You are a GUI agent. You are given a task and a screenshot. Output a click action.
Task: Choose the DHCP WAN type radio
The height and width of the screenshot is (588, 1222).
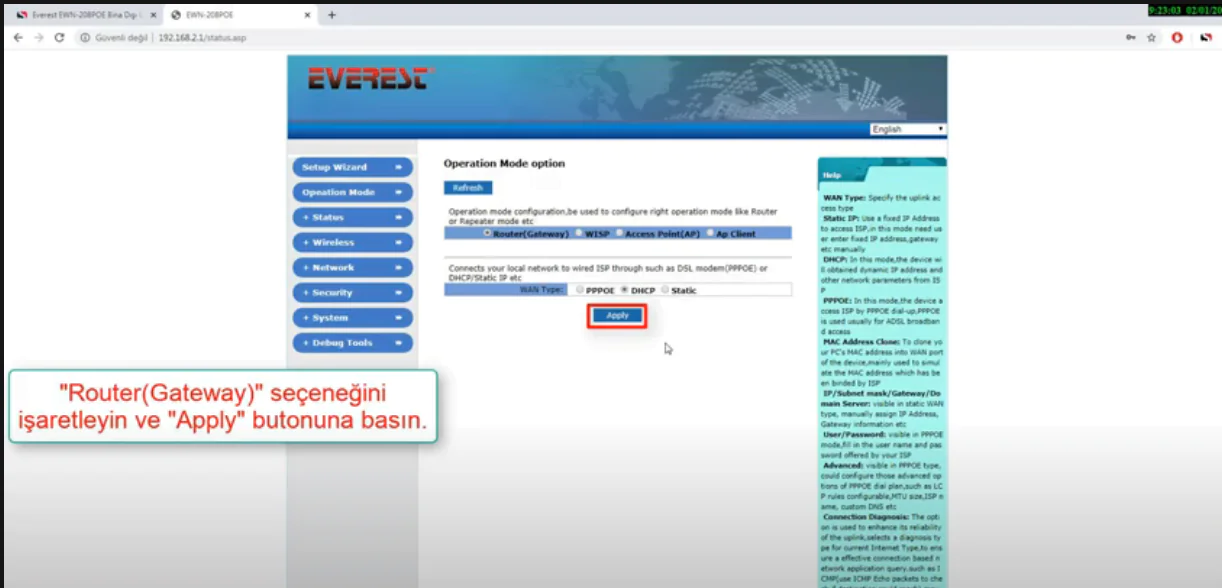(625, 290)
